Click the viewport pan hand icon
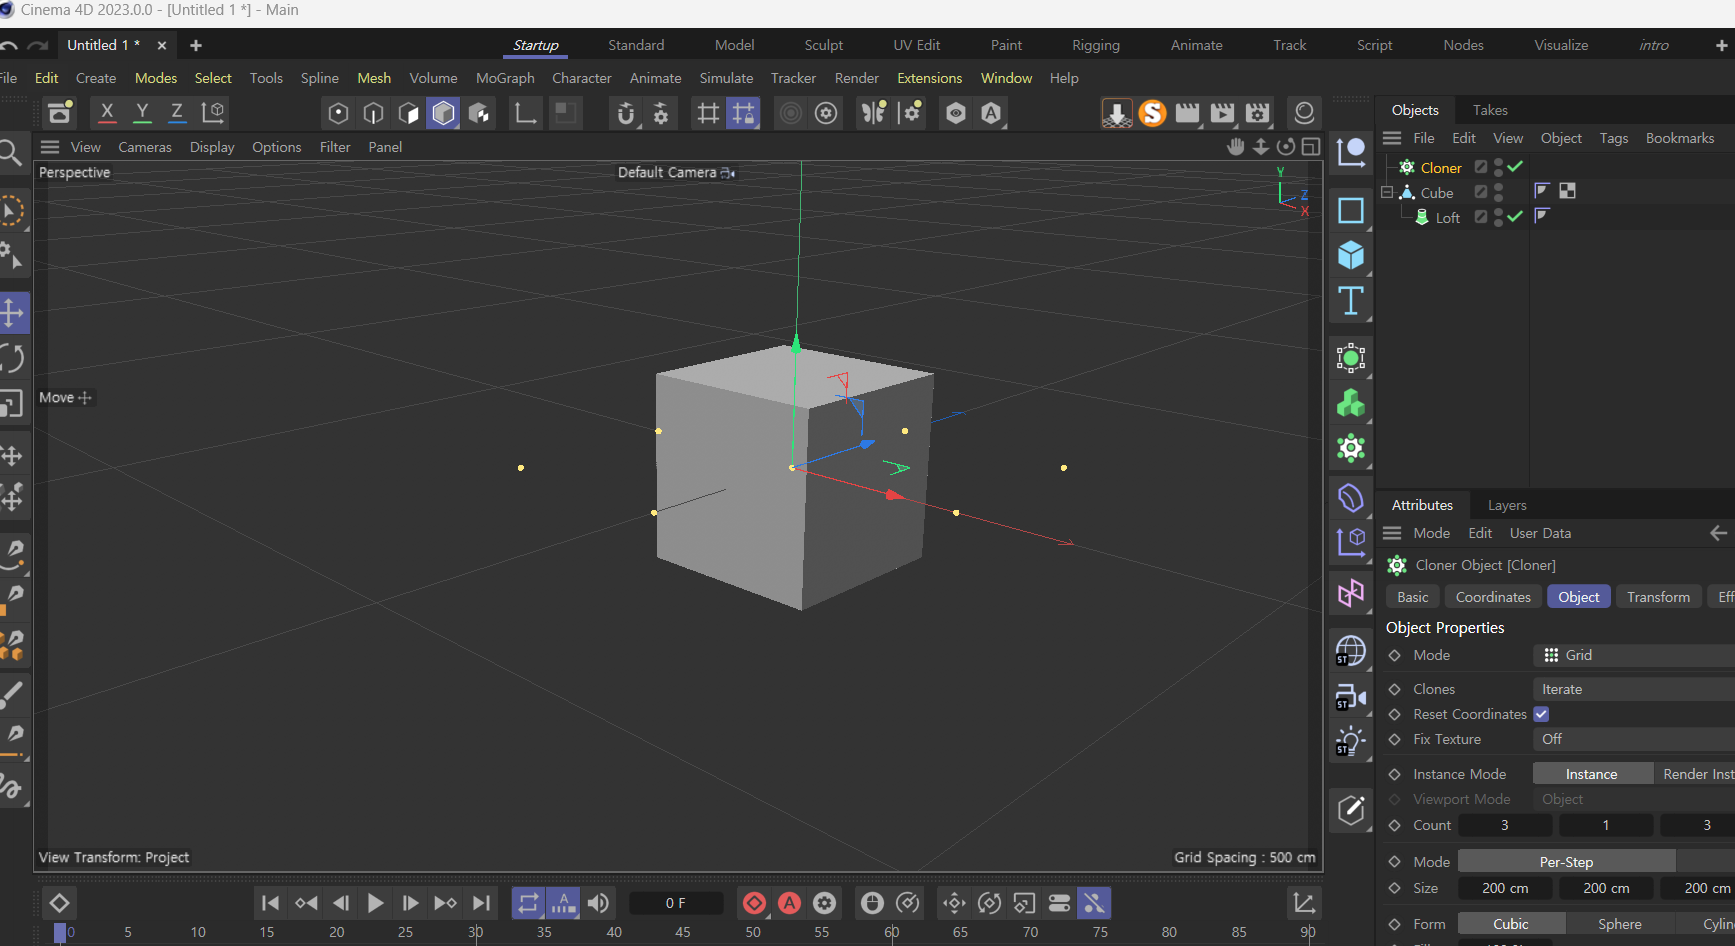 point(1236,147)
